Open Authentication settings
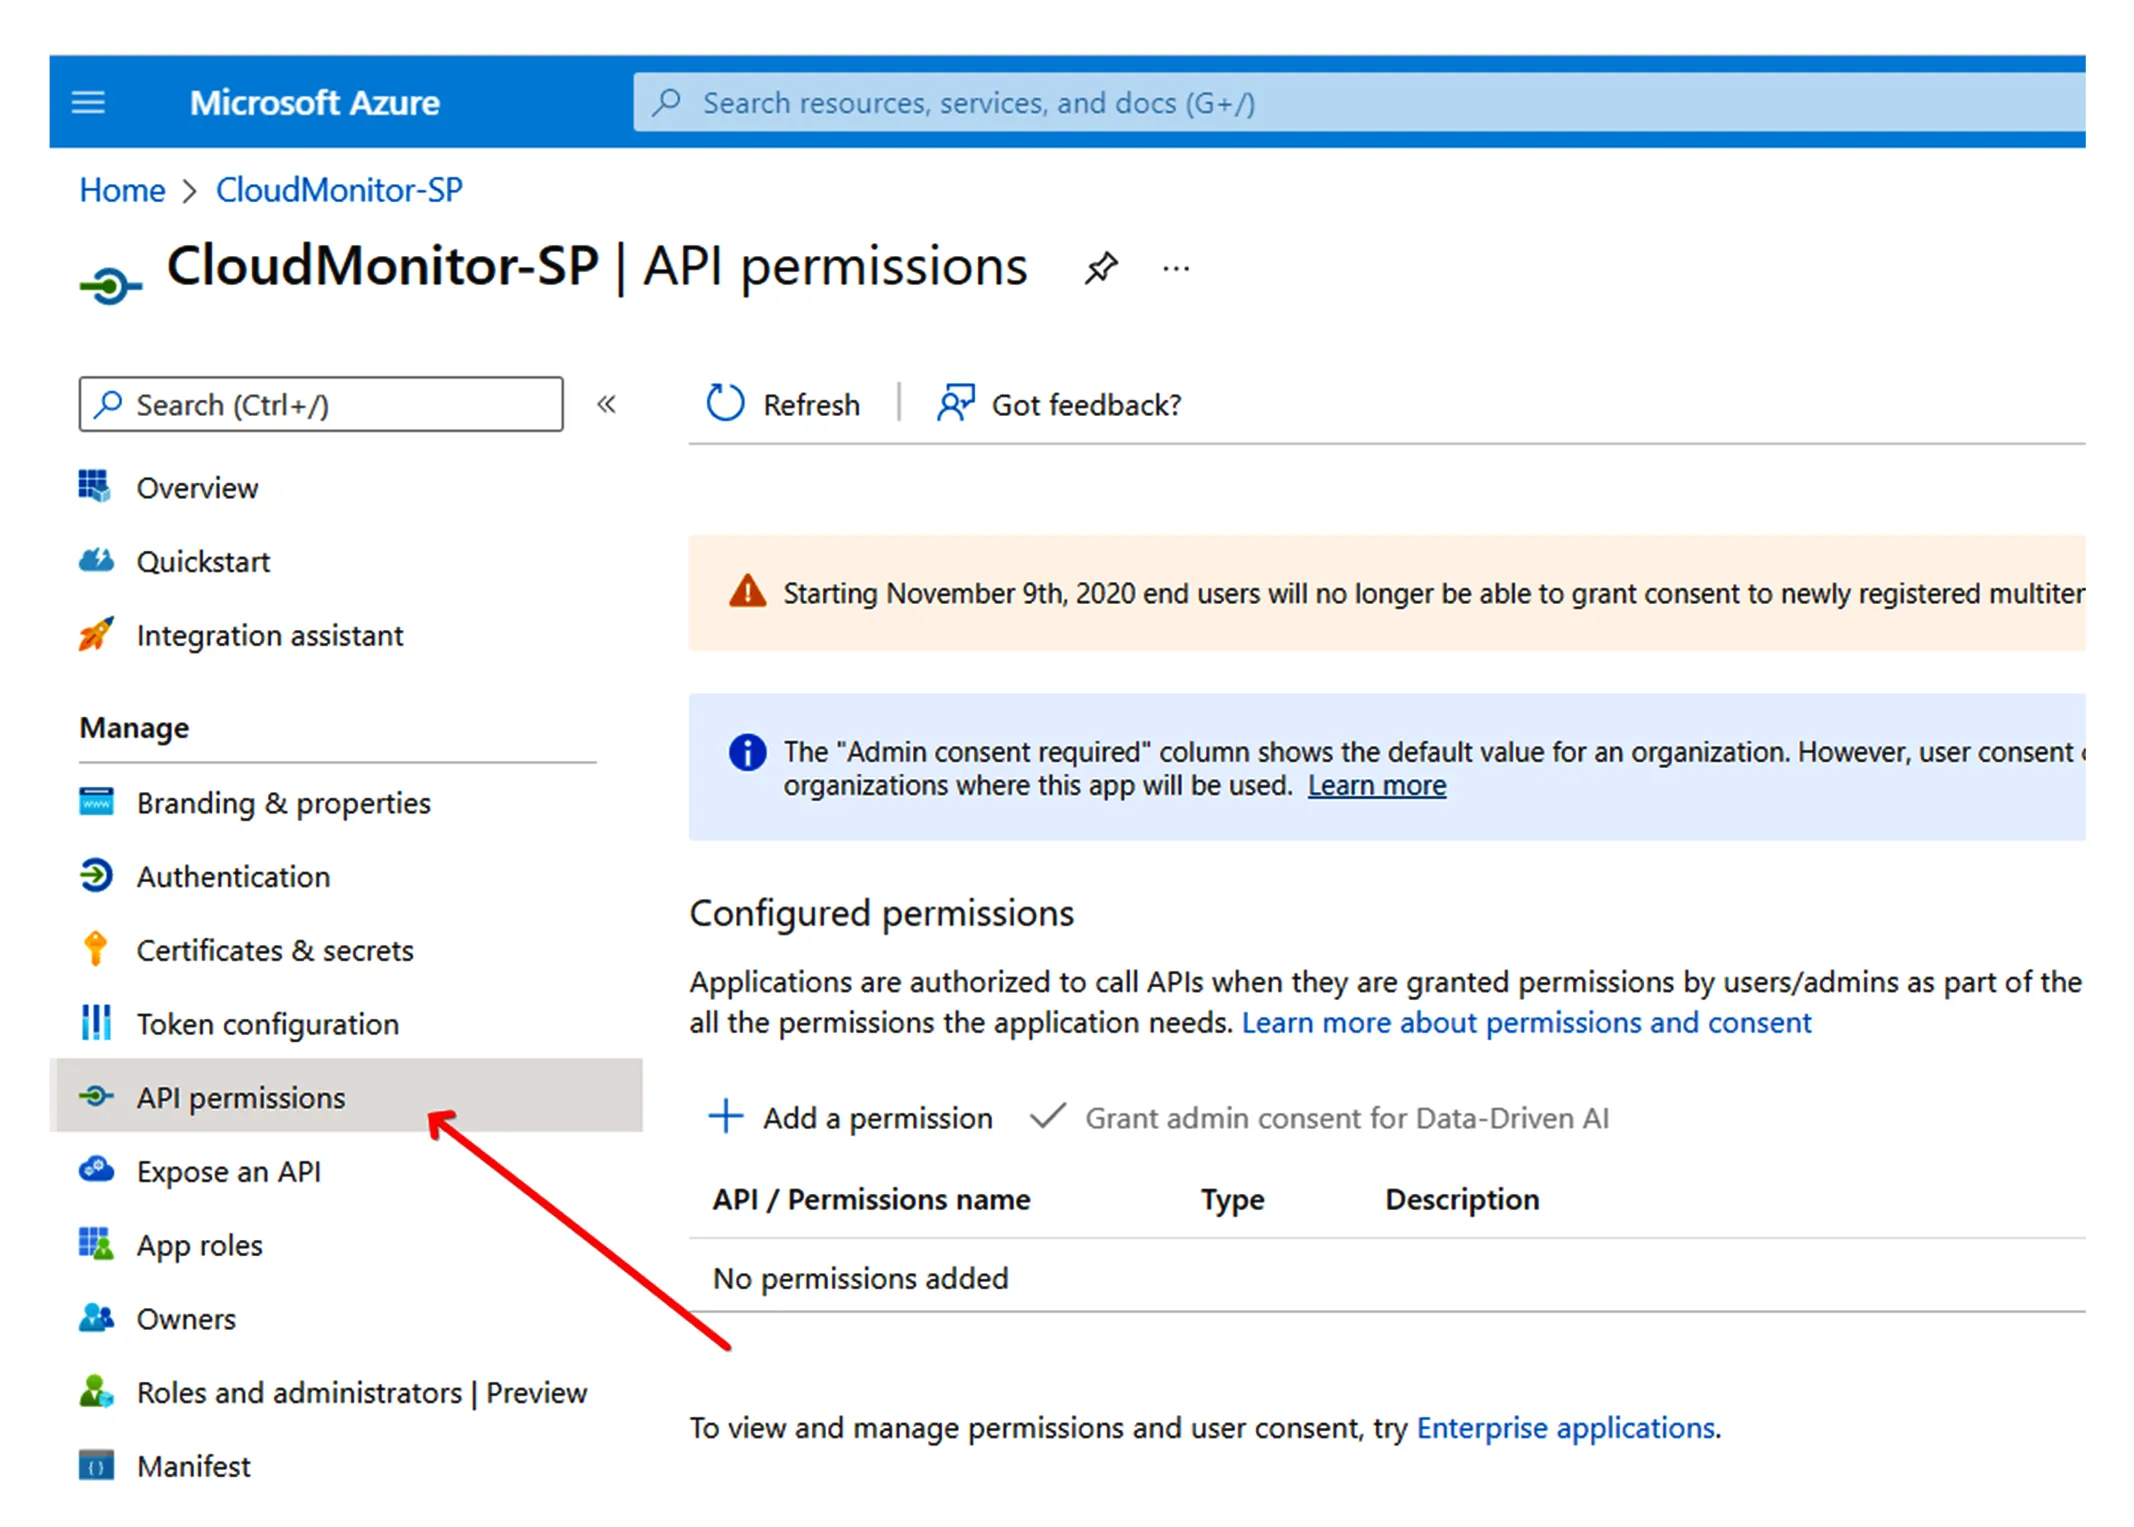The height and width of the screenshot is (1527, 2134). click(233, 877)
